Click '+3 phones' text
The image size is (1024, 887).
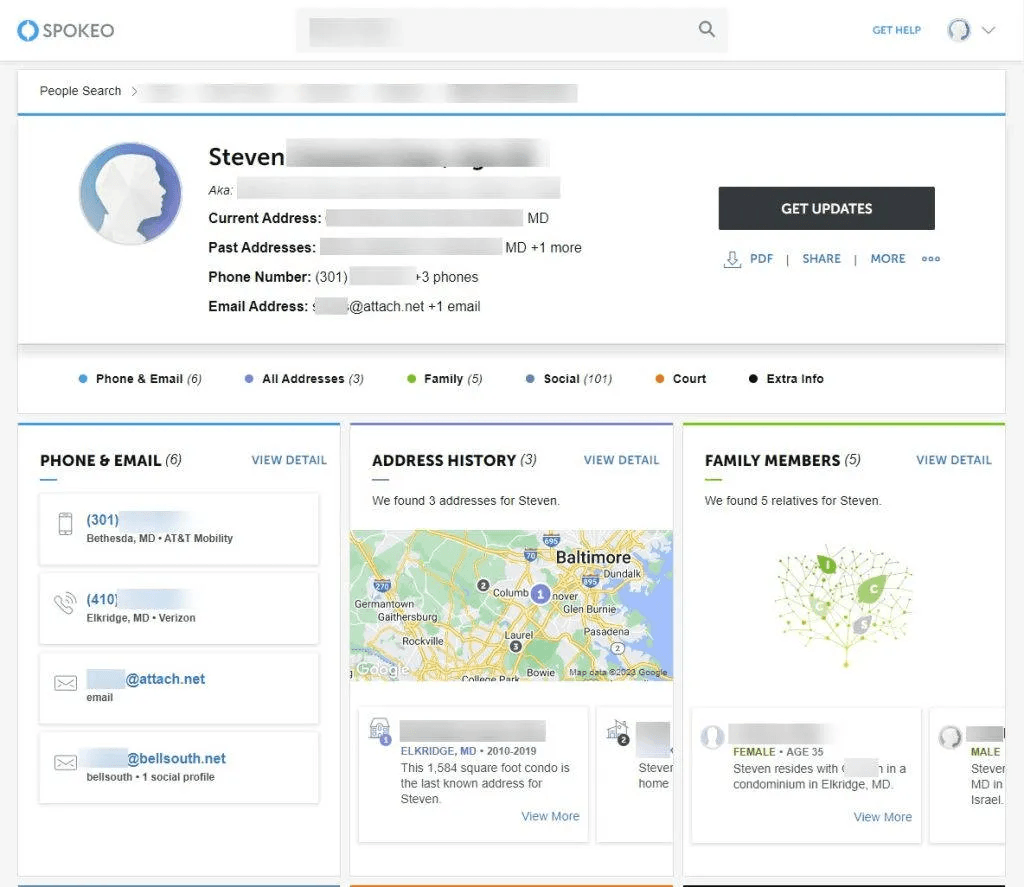click(447, 277)
